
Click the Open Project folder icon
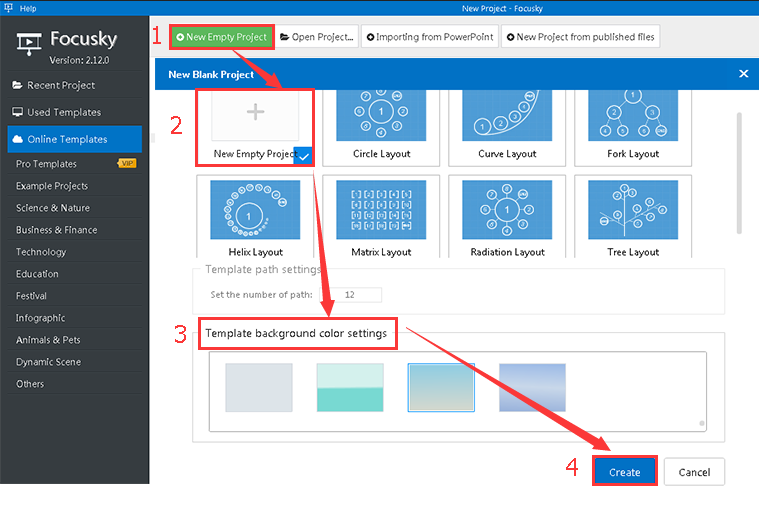[285, 37]
